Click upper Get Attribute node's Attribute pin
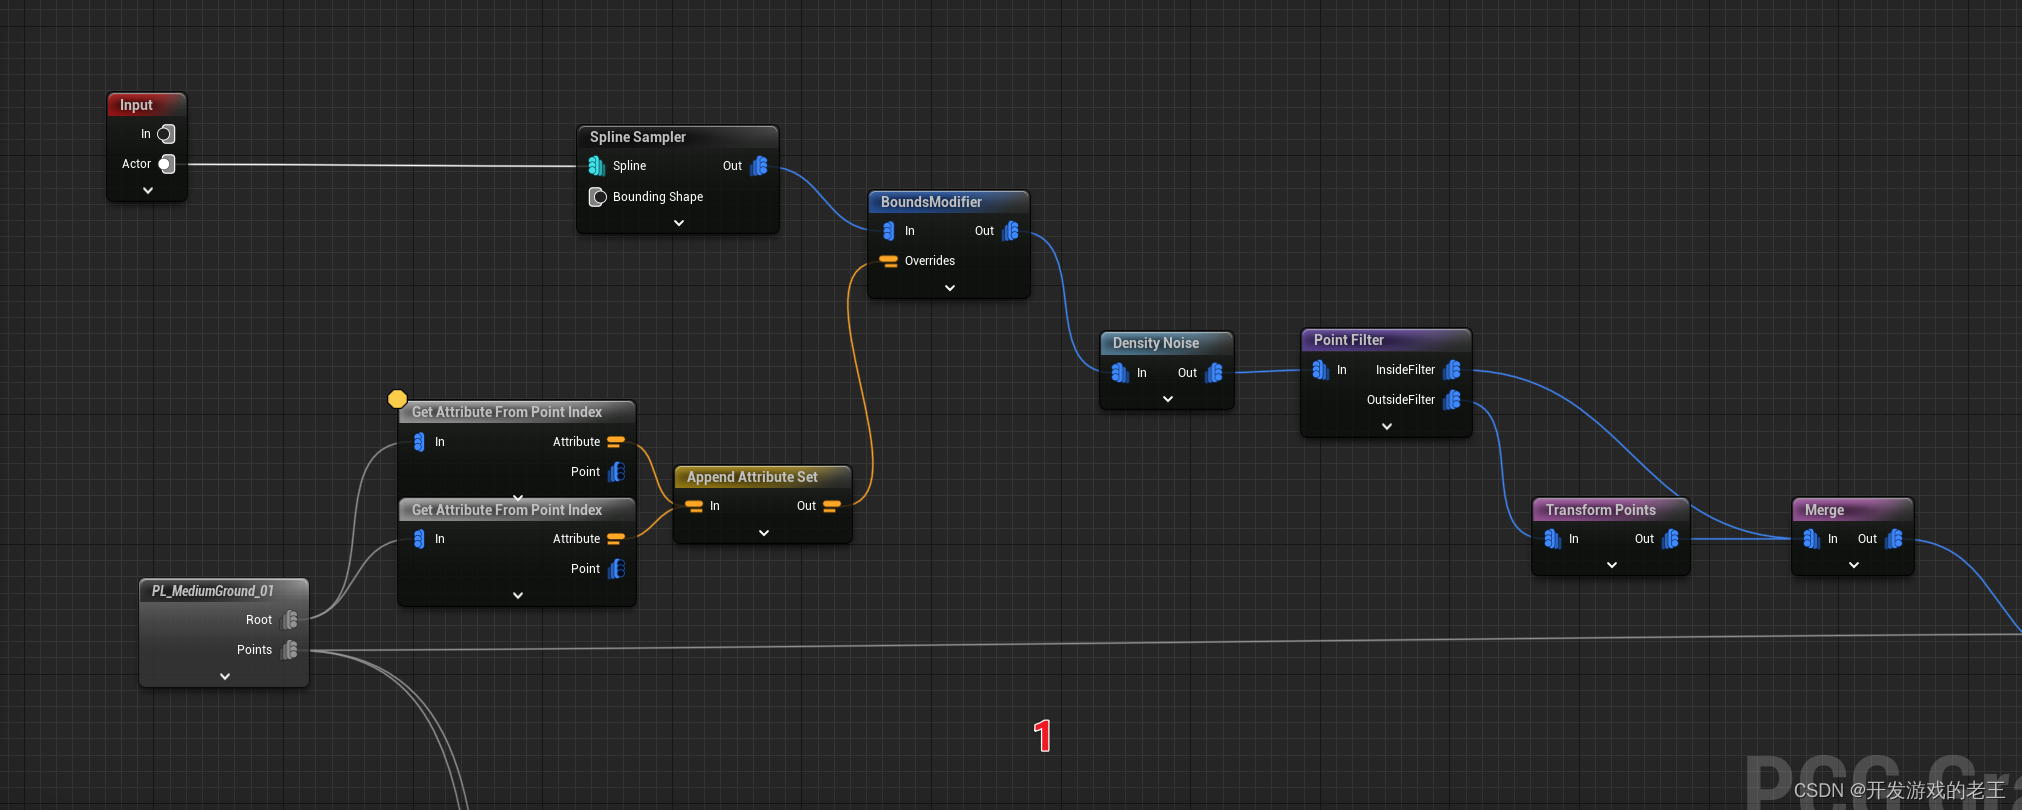 tap(616, 442)
